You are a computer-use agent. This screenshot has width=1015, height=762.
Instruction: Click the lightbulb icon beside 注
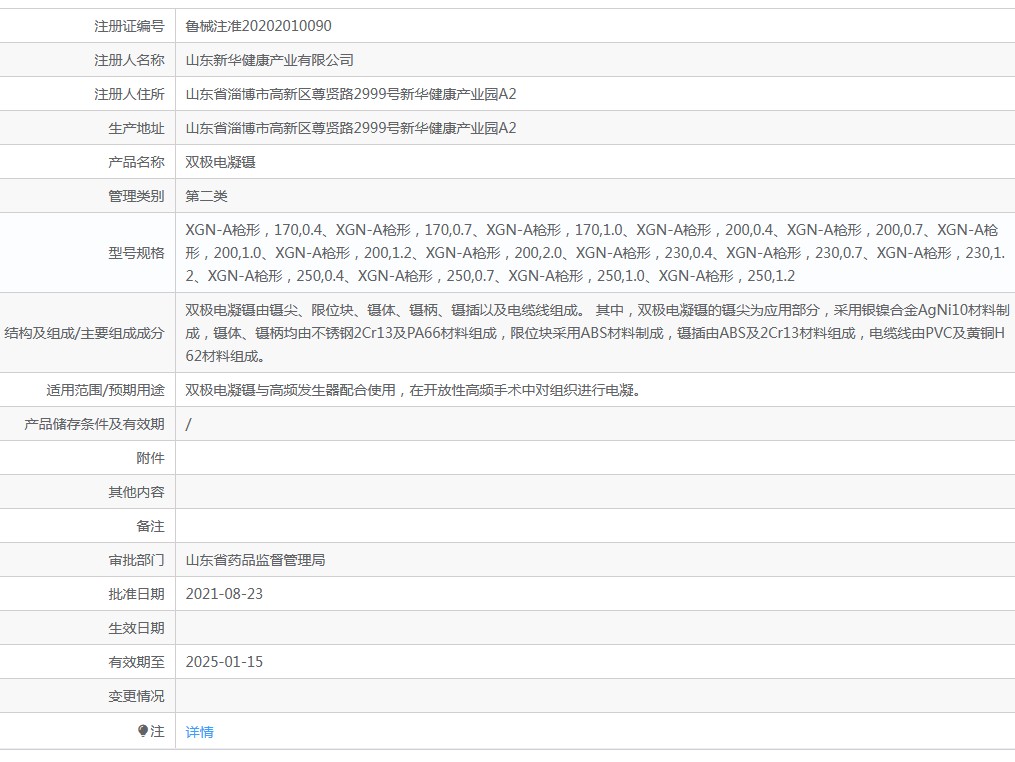coord(143,731)
